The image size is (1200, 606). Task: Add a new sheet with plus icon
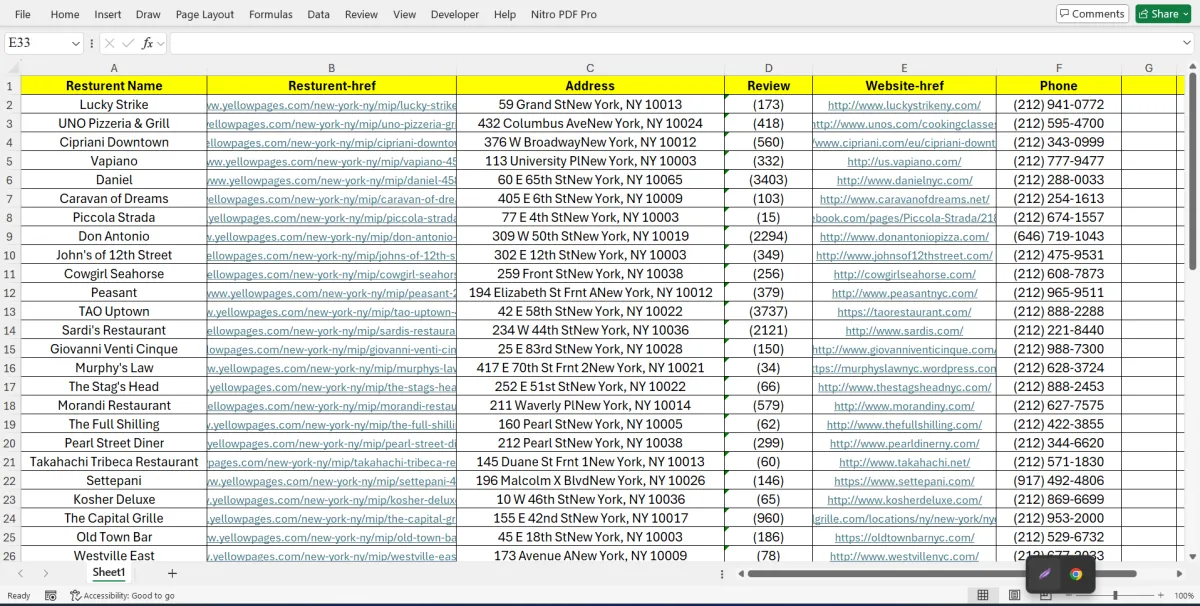(x=172, y=573)
